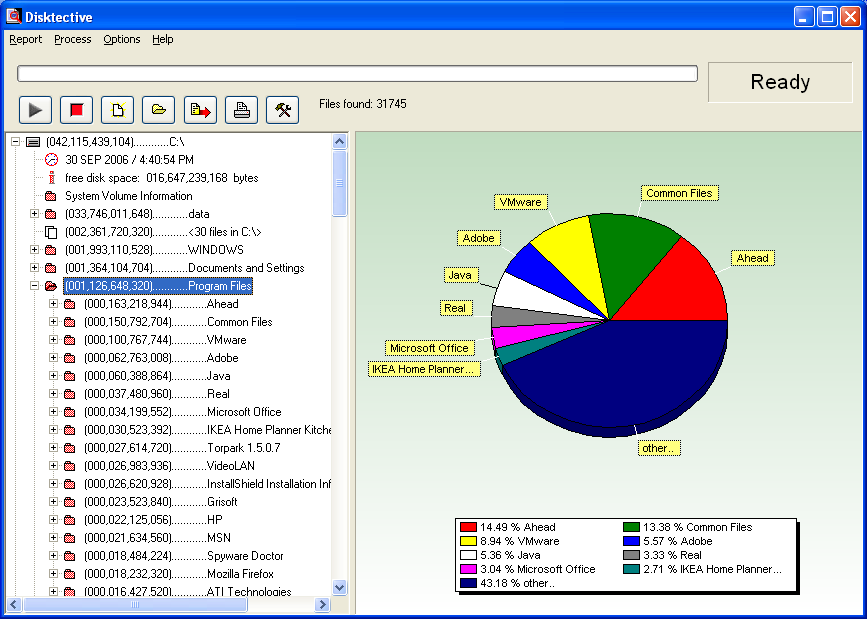The height and width of the screenshot is (619, 867).
Task: Click the Files found: 31745 text
Action: tap(363, 104)
